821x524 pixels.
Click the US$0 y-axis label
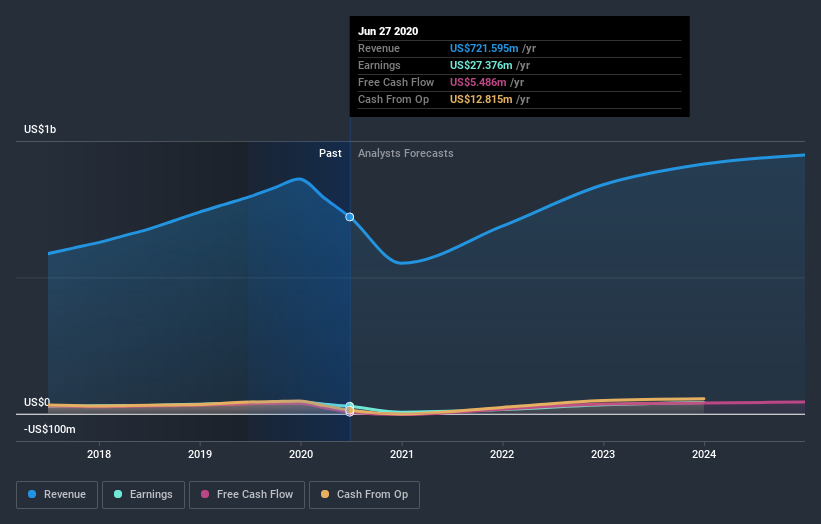(37, 402)
